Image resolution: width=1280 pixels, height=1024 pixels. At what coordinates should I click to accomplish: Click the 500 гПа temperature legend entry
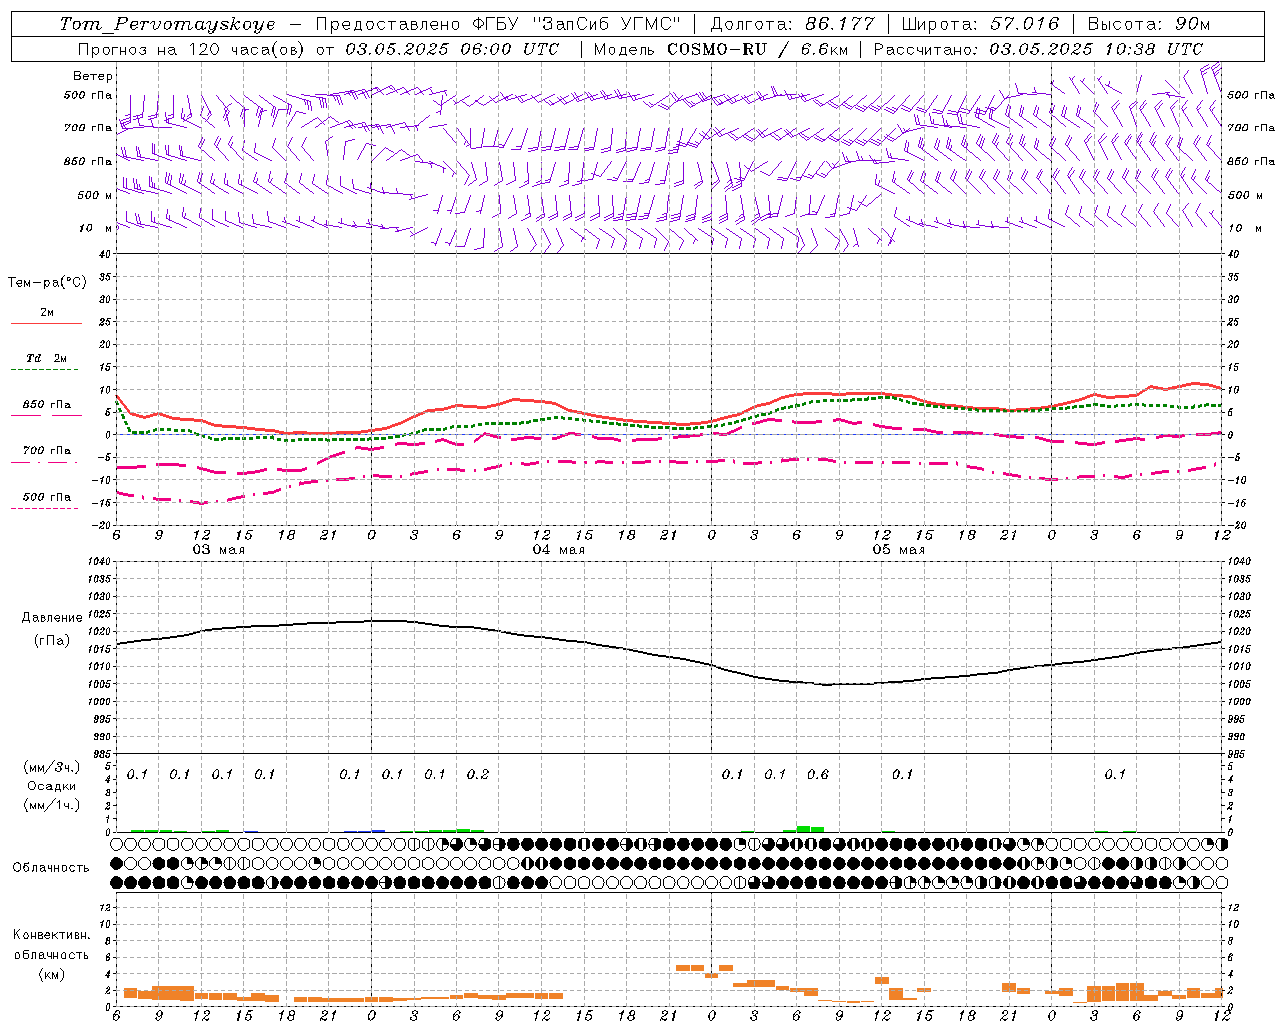[47, 497]
